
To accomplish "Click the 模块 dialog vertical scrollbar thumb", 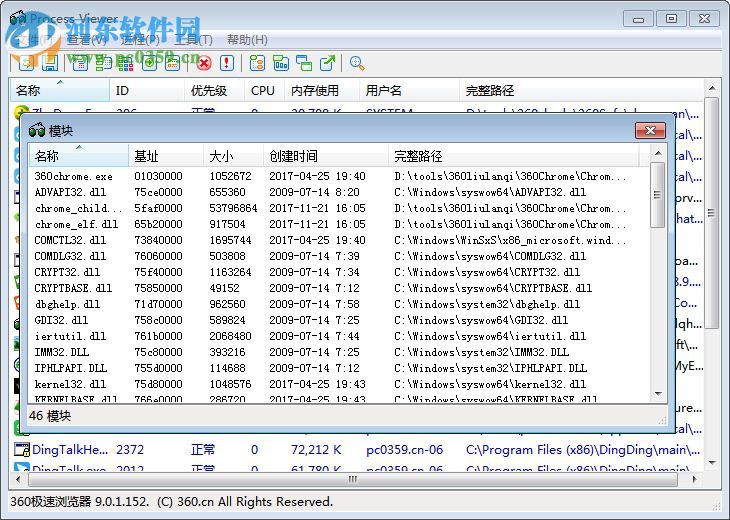I will (x=657, y=195).
